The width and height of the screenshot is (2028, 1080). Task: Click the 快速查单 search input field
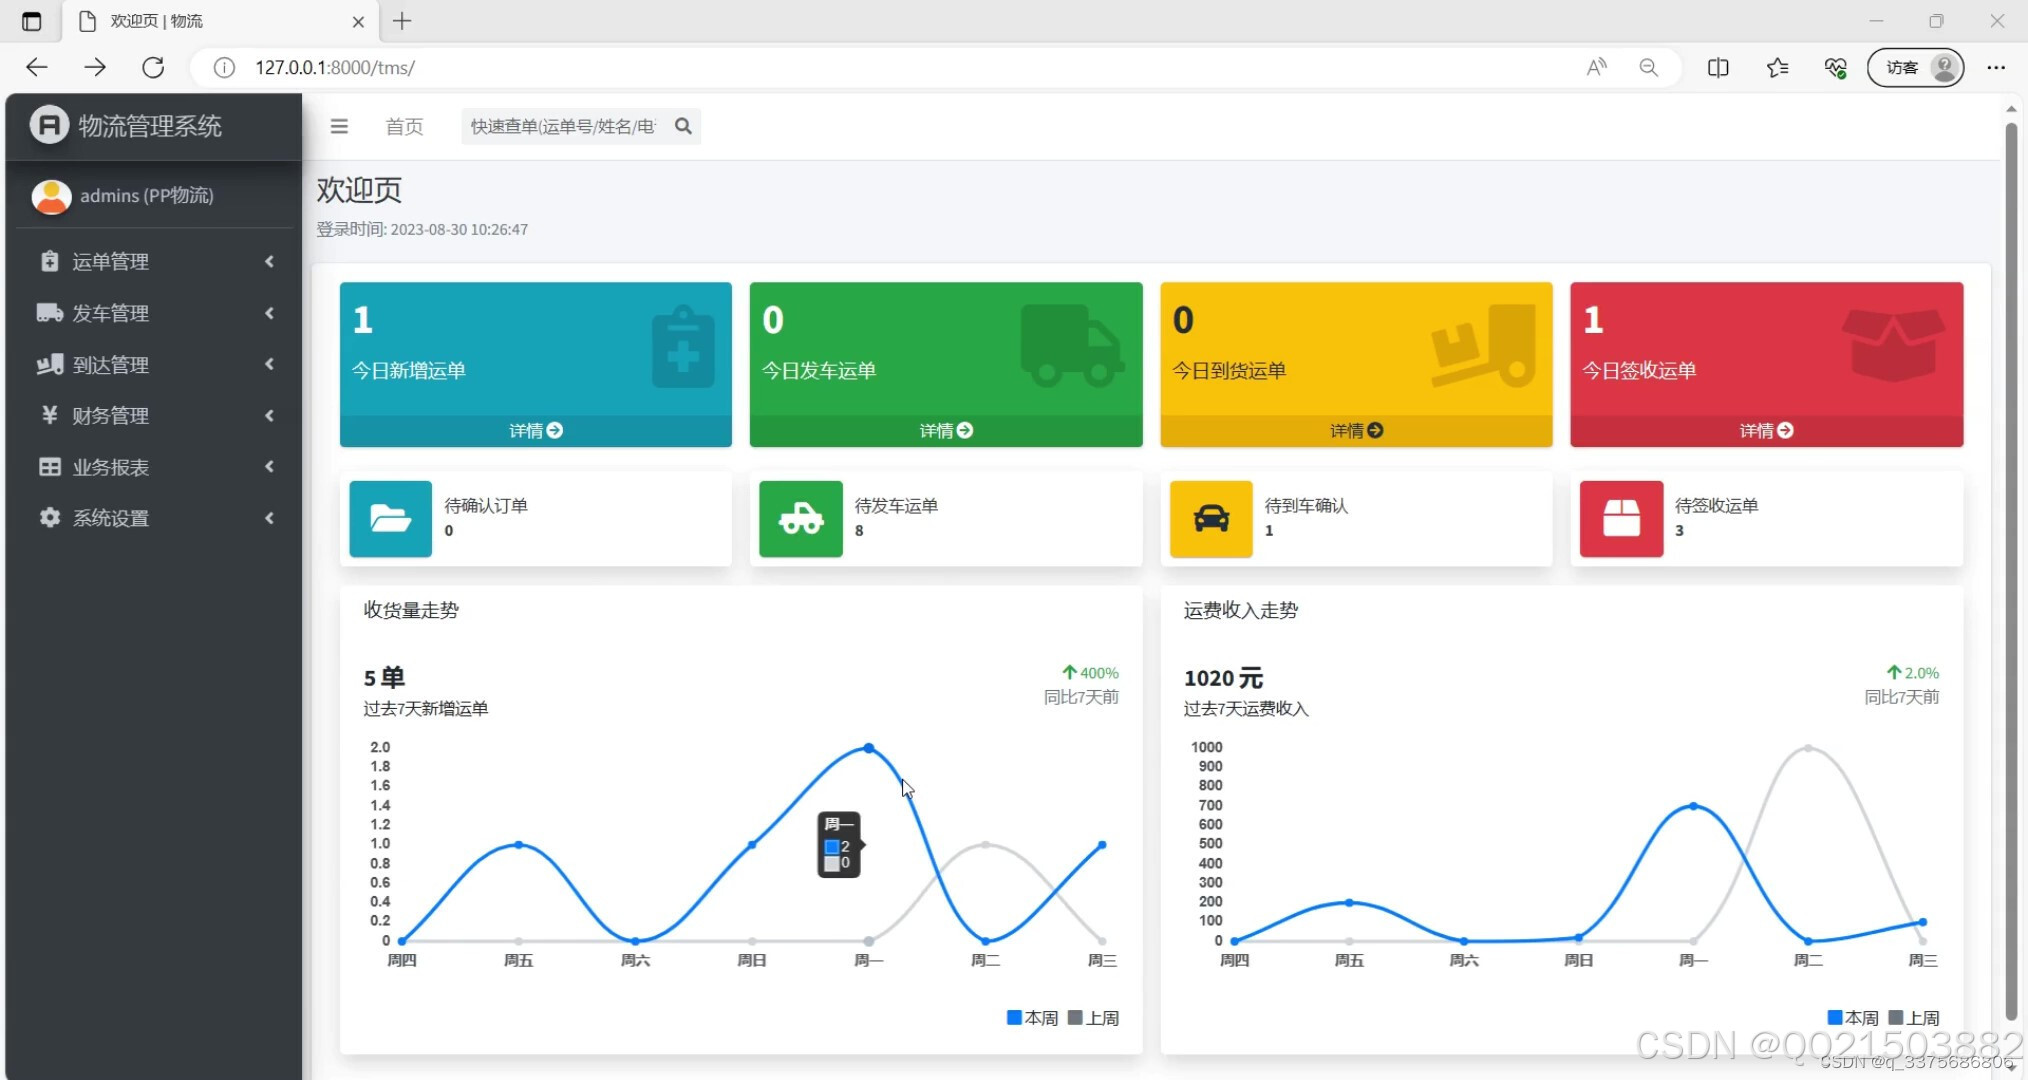[x=565, y=126]
